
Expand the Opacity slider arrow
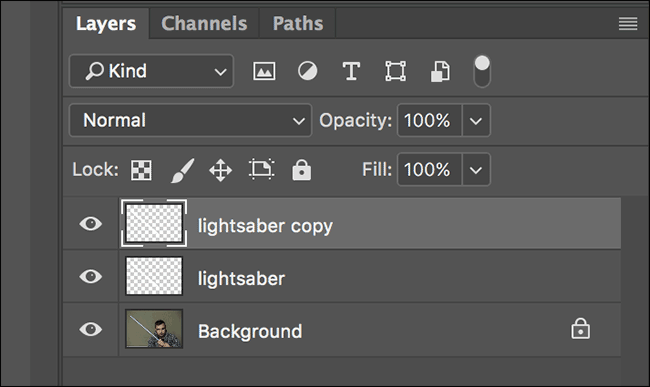coord(476,121)
